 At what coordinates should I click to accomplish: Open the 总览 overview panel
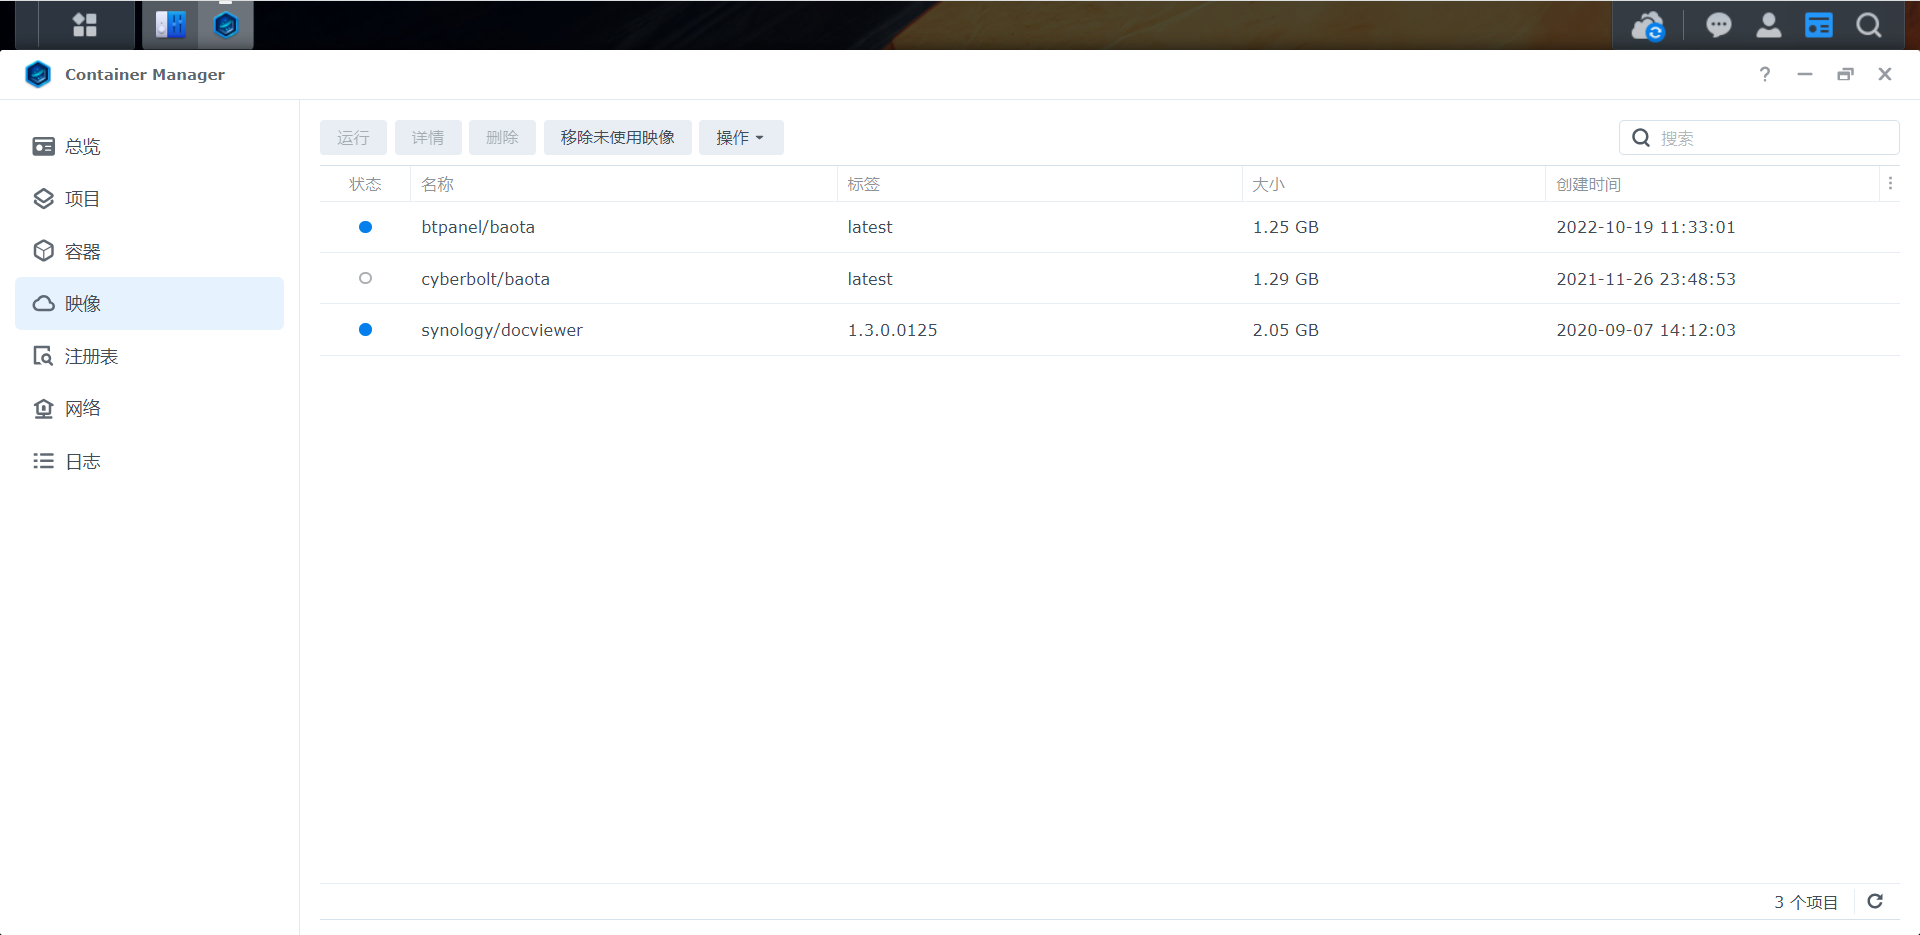click(x=82, y=146)
